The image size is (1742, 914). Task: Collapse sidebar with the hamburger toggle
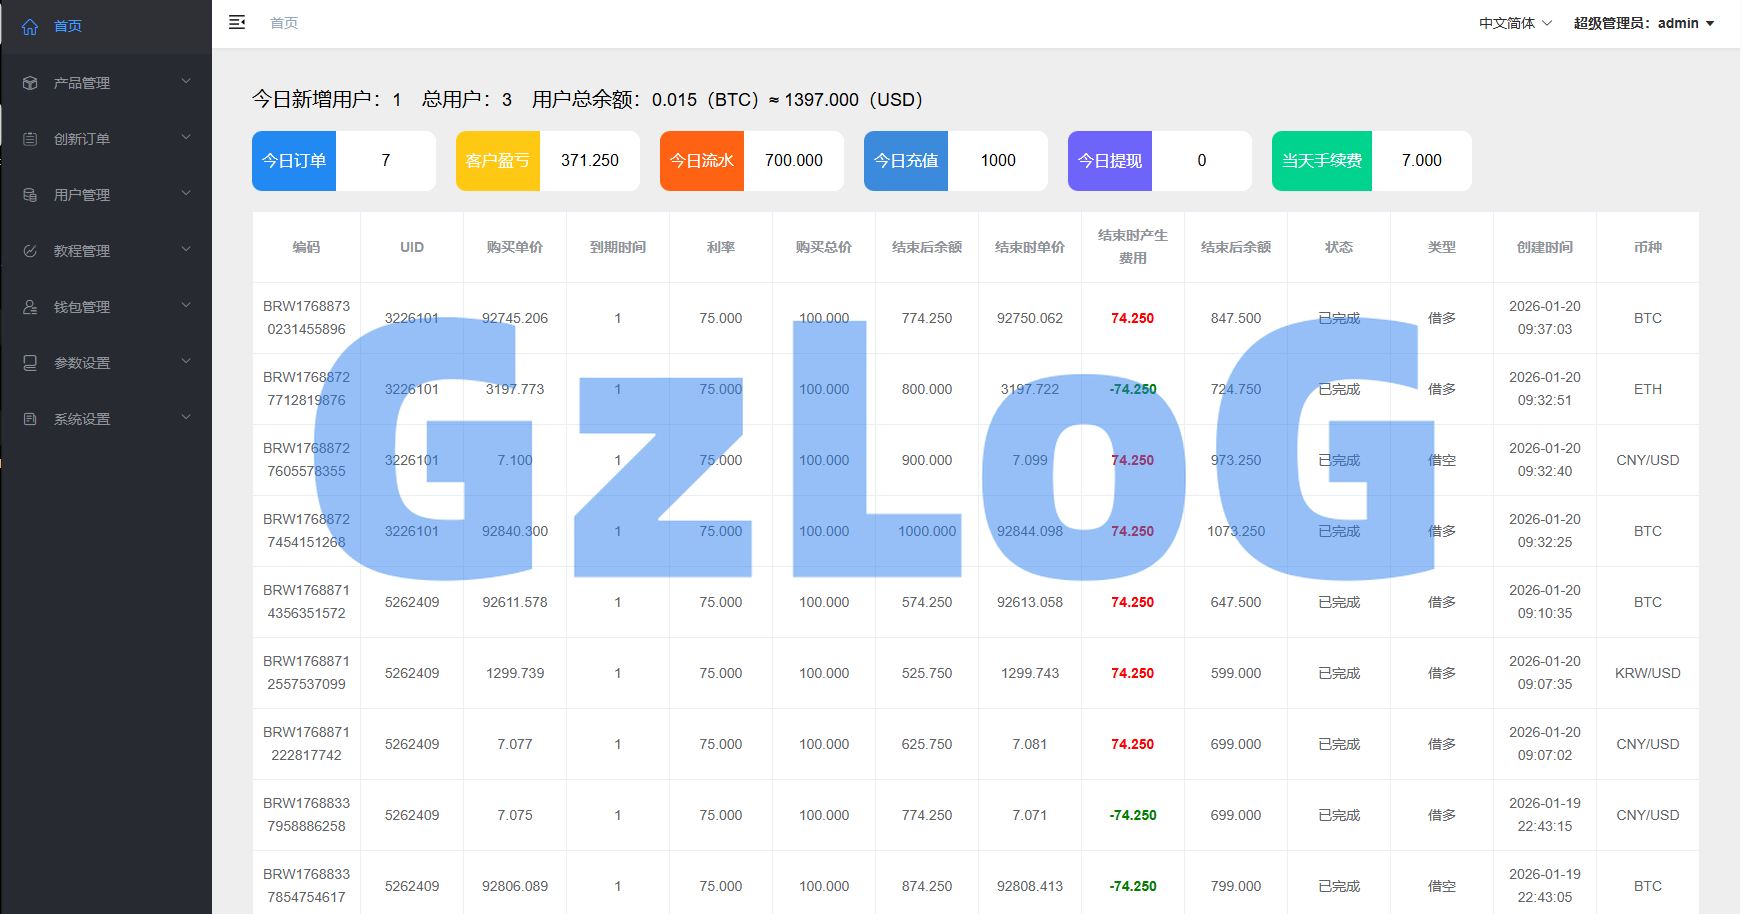[237, 22]
